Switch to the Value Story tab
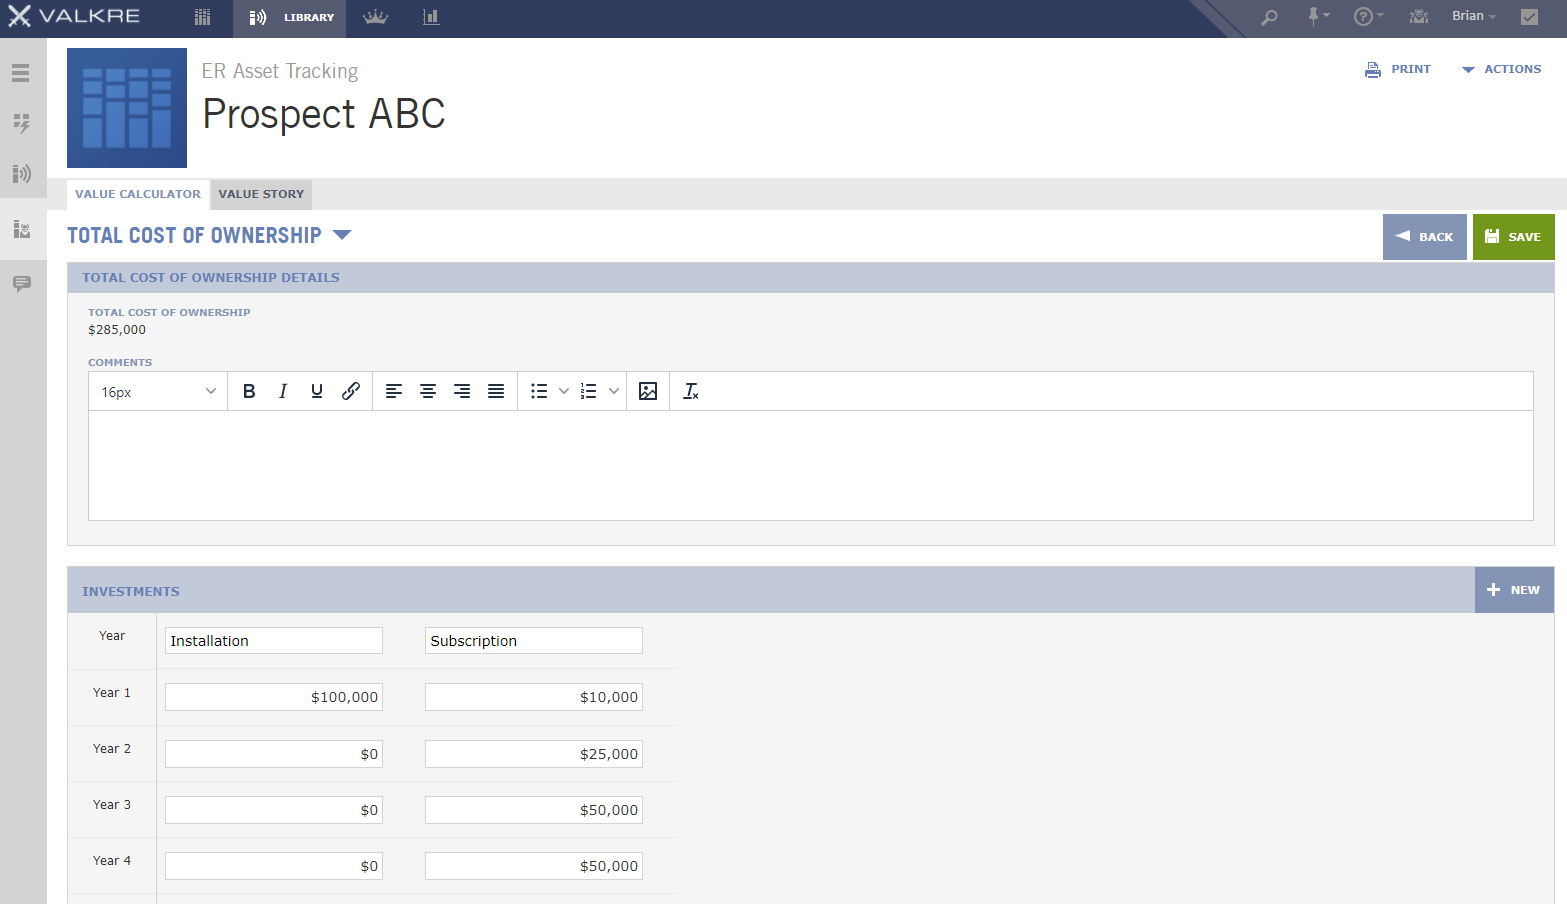The width and height of the screenshot is (1567, 904). click(x=261, y=194)
